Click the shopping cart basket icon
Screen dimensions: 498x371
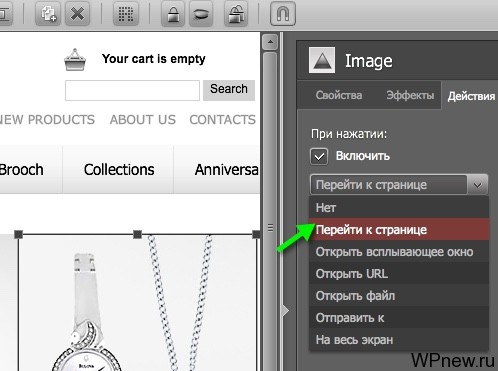tap(75, 60)
